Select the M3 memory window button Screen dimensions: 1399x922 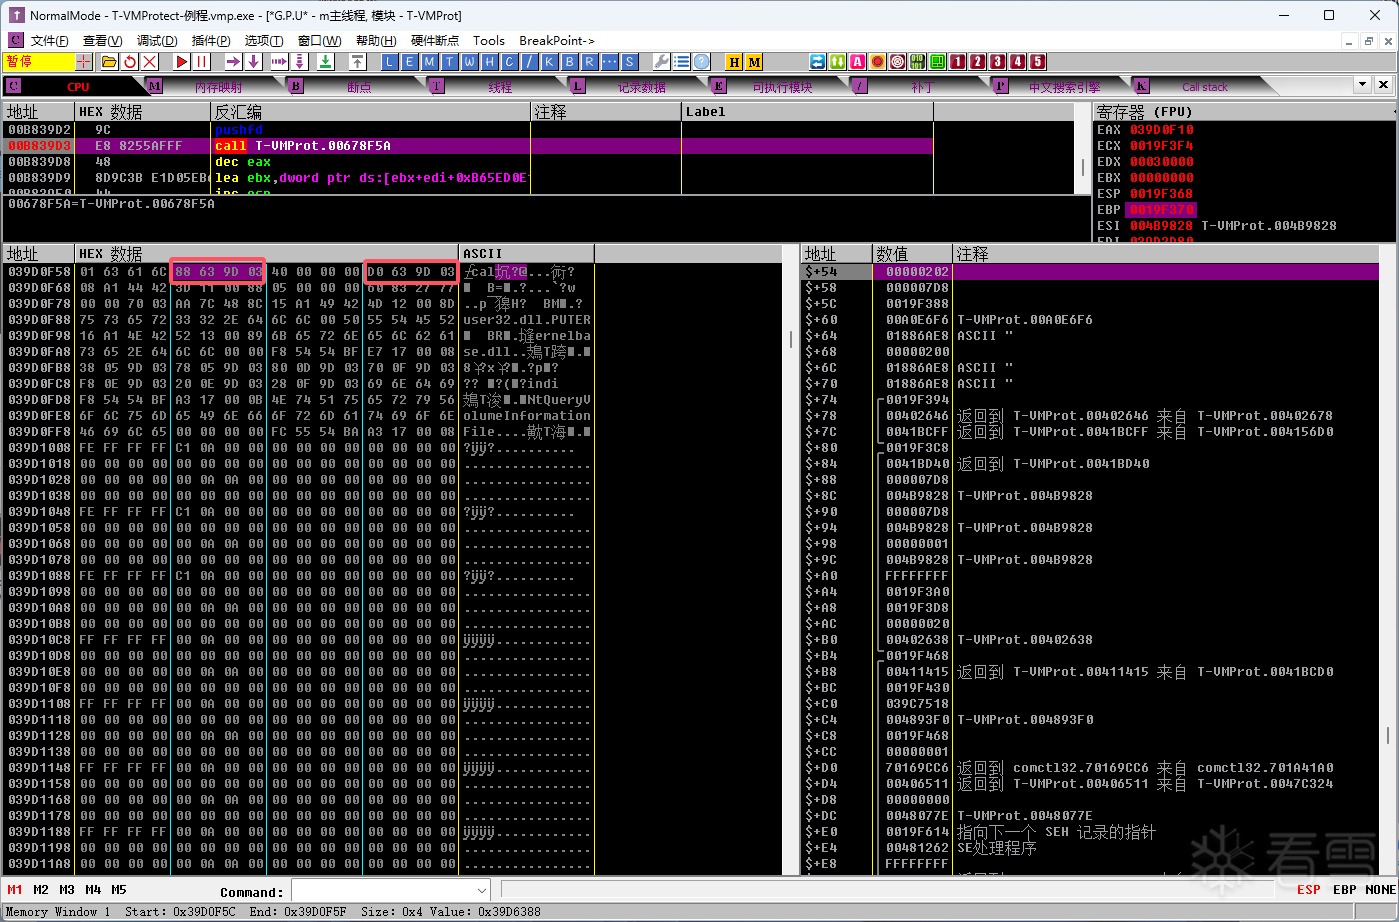click(x=67, y=889)
